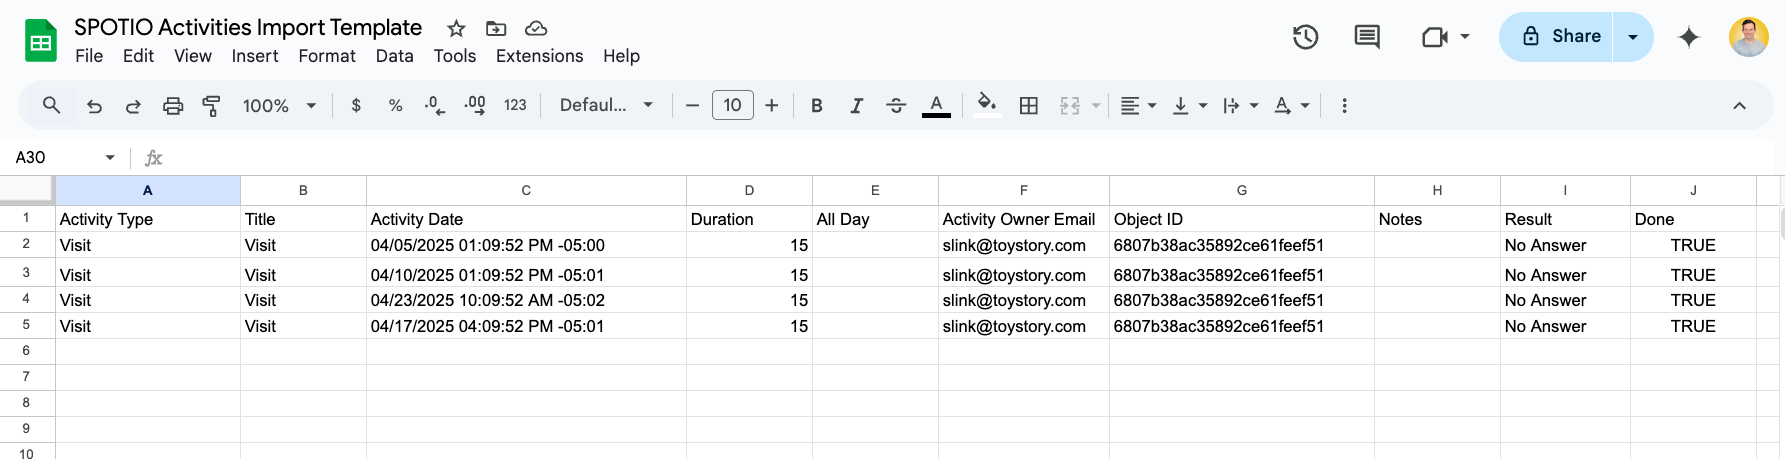Image resolution: width=1785 pixels, height=459 pixels.
Task: Open vertical align dropdown
Action: point(1190,105)
